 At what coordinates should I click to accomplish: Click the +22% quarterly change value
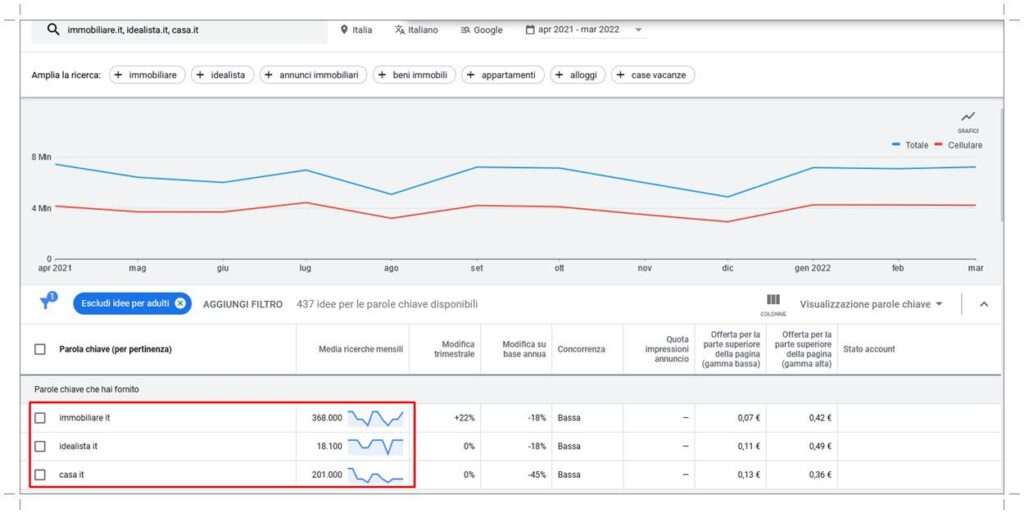tap(464, 418)
